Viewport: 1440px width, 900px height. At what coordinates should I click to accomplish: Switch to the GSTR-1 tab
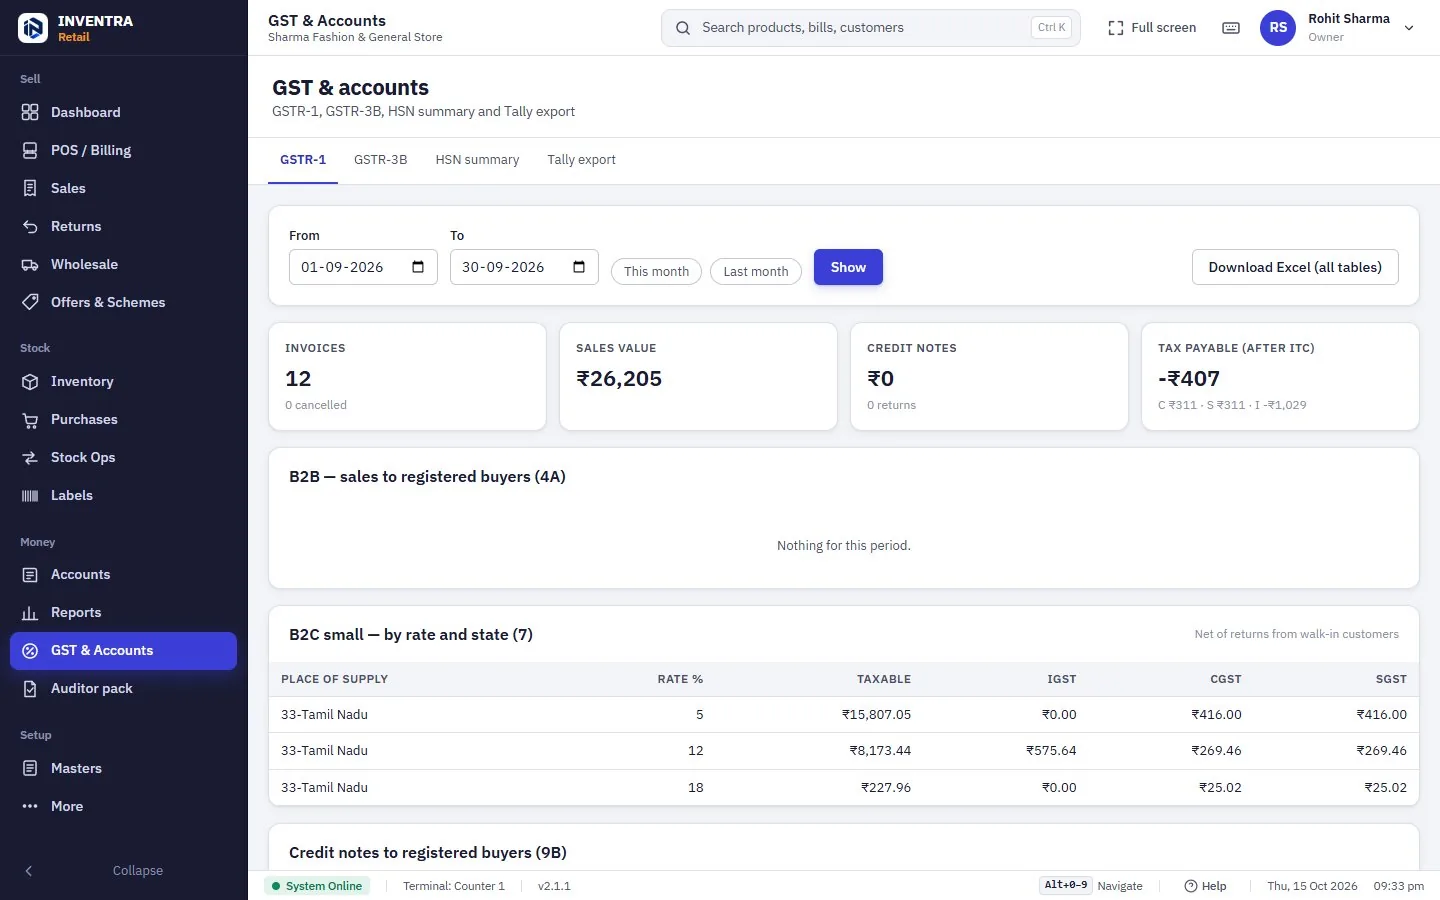303,160
